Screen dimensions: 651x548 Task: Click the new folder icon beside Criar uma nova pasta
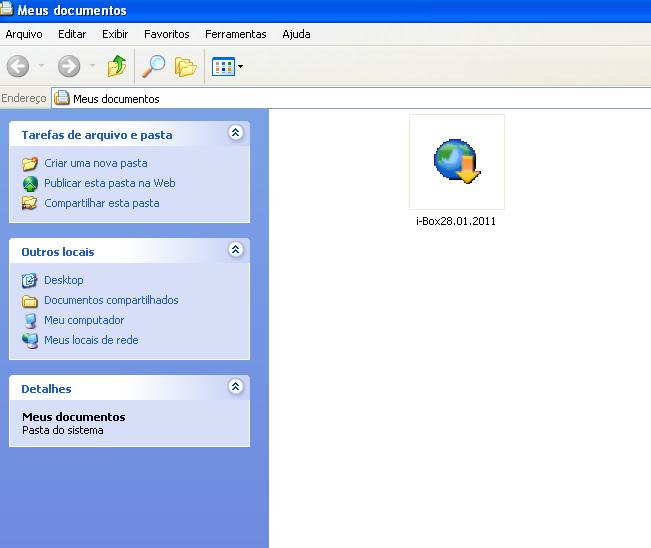30,164
